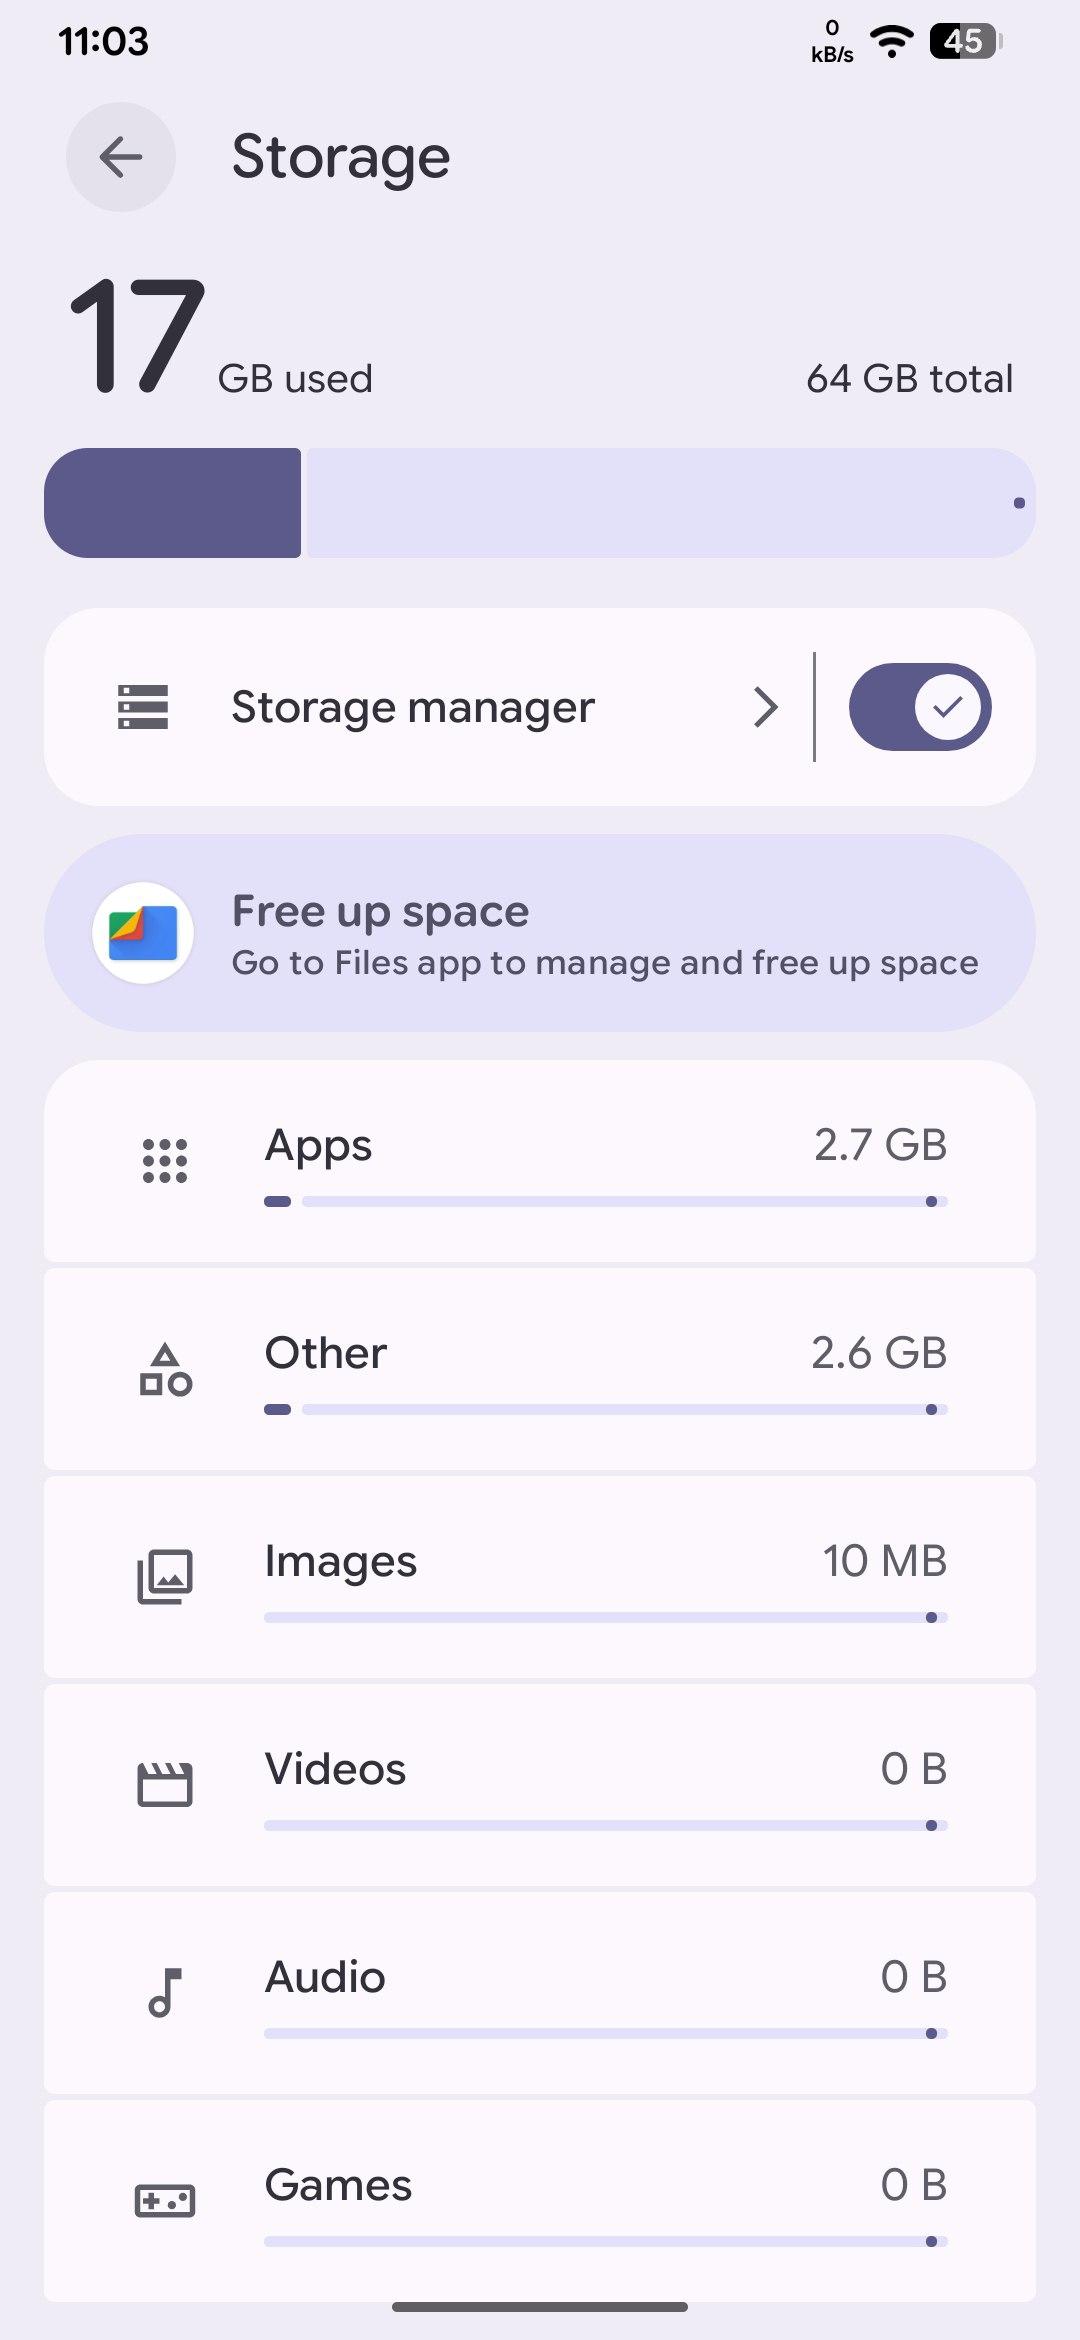Viewport: 1080px width, 2340px height.
Task: Tap the Wi-Fi status icon
Action: click(891, 41)
